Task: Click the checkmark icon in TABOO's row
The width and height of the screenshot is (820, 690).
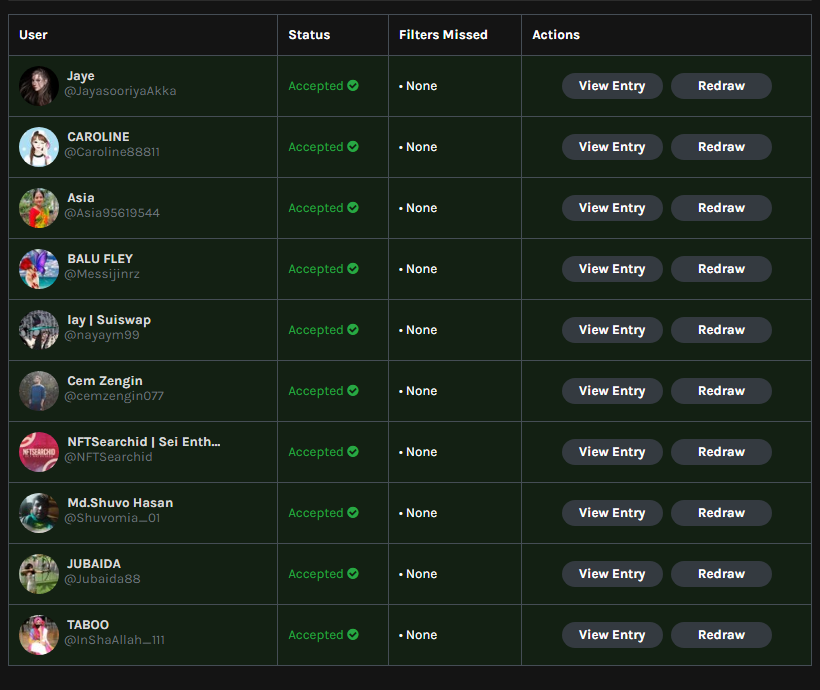Action: (353, 634)
